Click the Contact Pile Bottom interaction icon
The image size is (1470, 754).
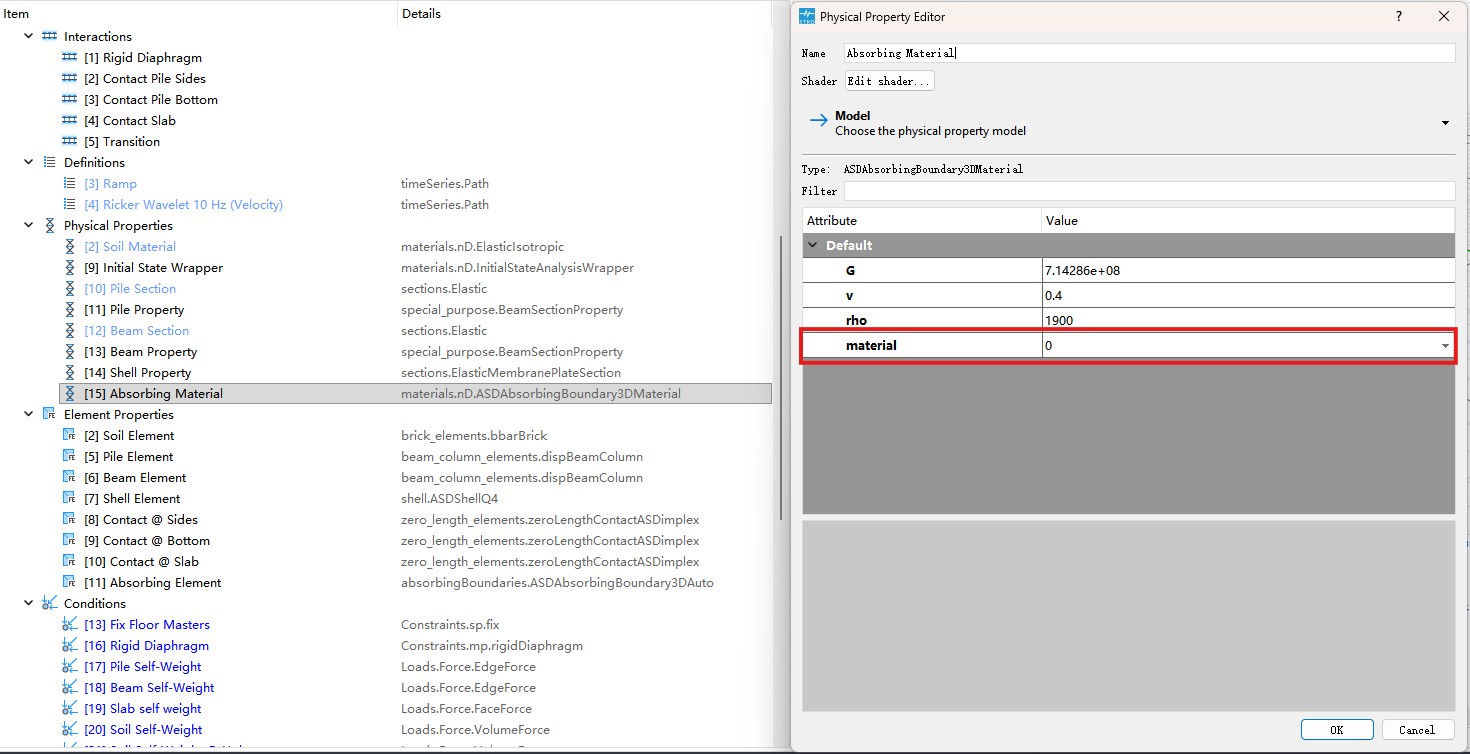(70, 100)
